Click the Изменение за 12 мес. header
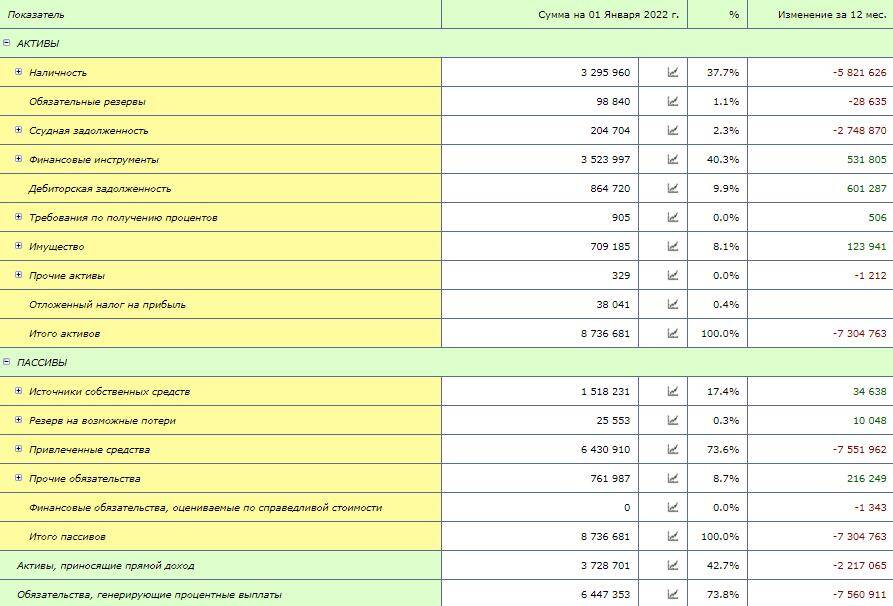This screenshot has height=606, width=893. tap(819, 15)
